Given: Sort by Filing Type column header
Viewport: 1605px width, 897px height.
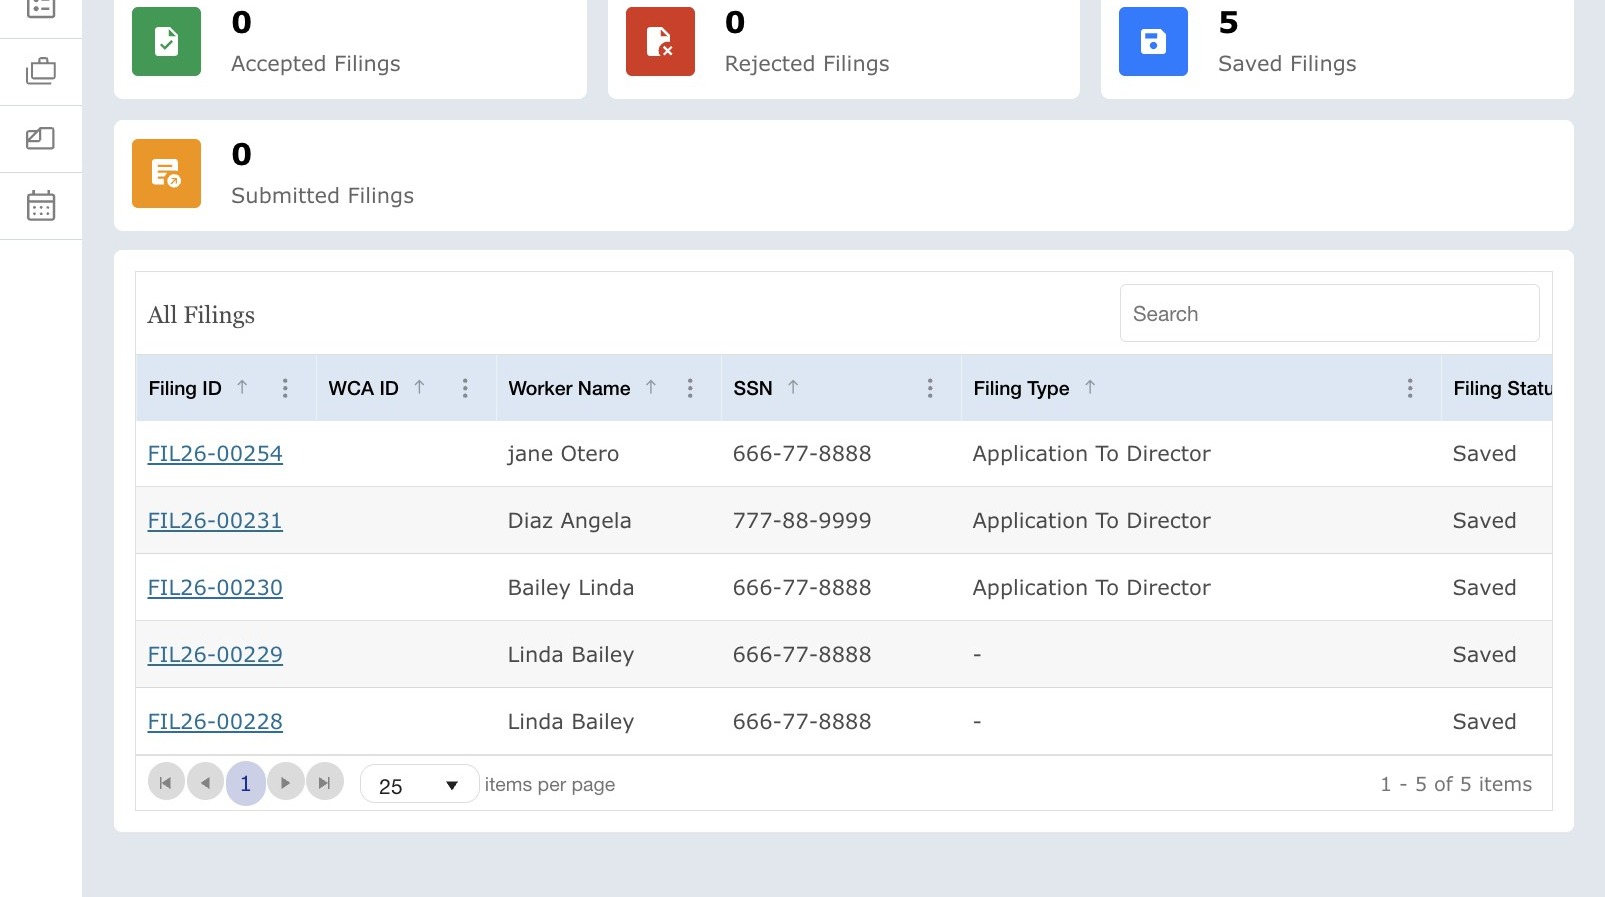Looking at the screenshot, I should pyautogui.click(x=1021, y=388).
